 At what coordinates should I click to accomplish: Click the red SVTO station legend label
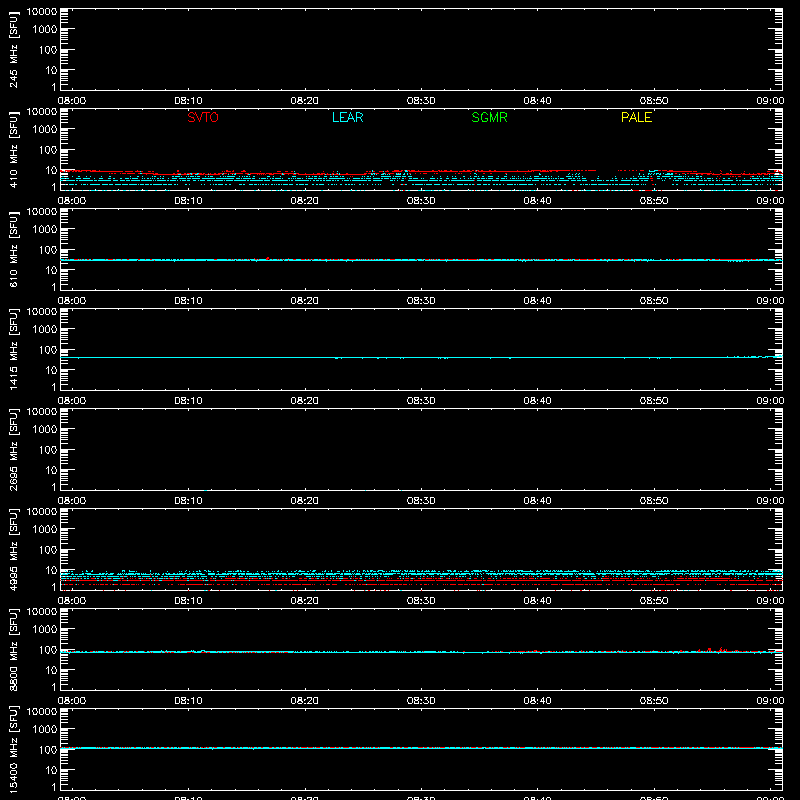tap(203, 117)
